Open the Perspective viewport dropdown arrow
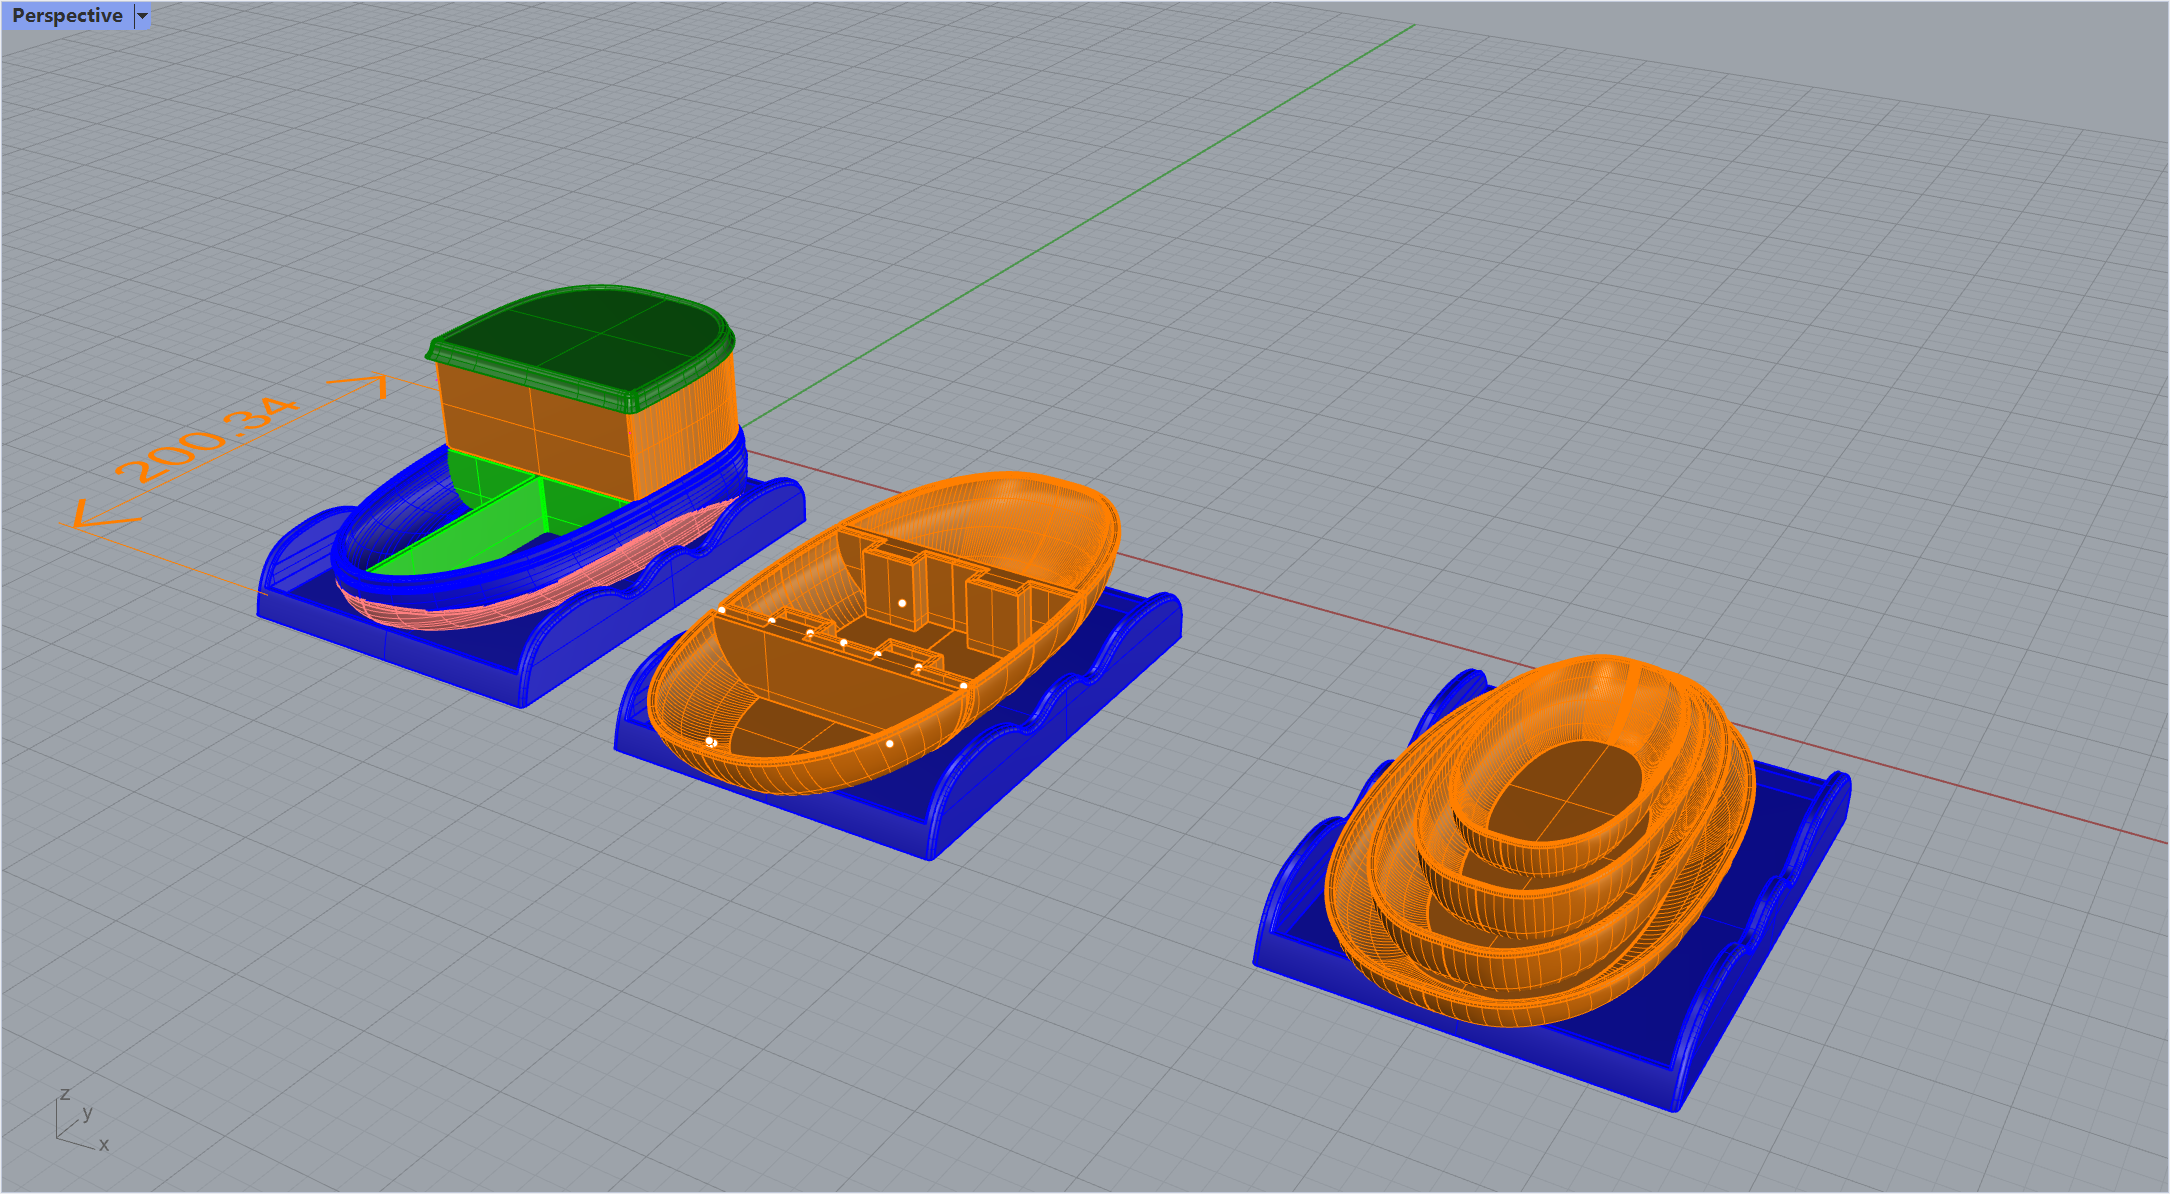Image resolution: width=2170 pixels, height=1194 pixels. pos(142,16)
